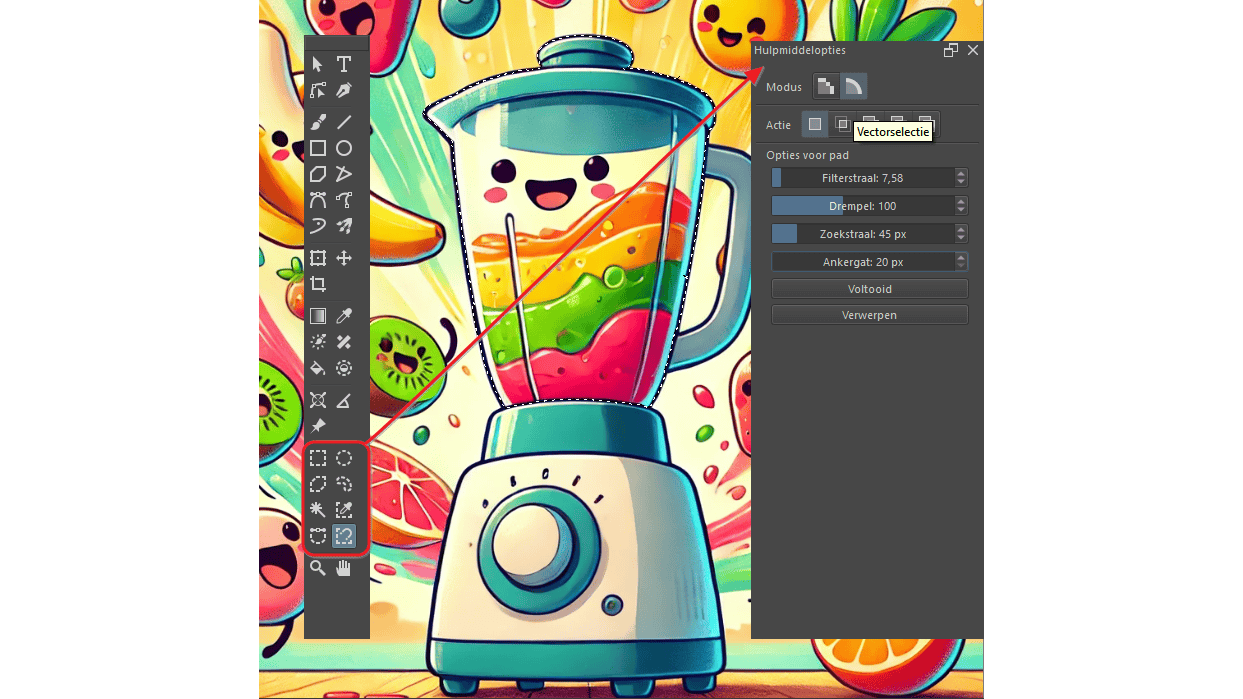Select the Text tool
This screenshot has height=699, width=1243.
click(344, 64)
